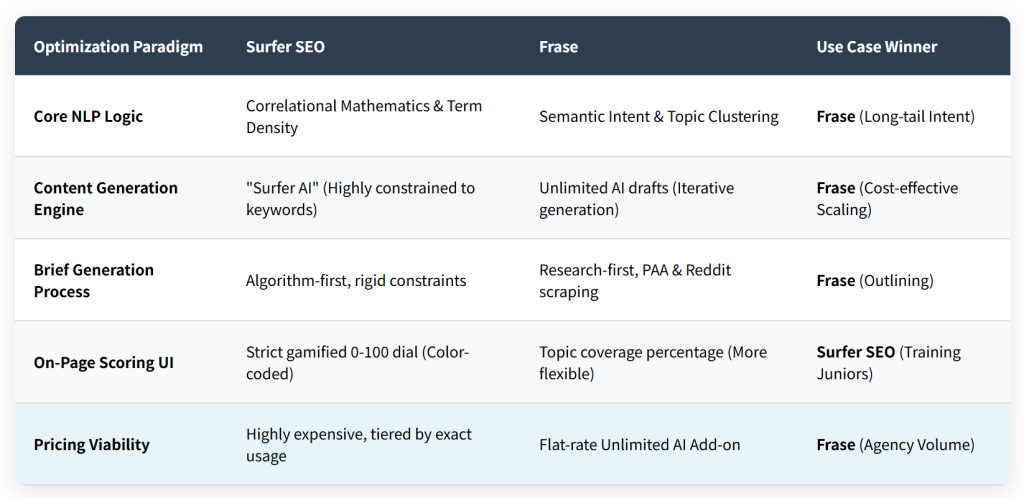Viewport: 1024px width, 498px height.
Task: Select Frase (Cost-effective Scaling) cell
Action: pos(888,199)
